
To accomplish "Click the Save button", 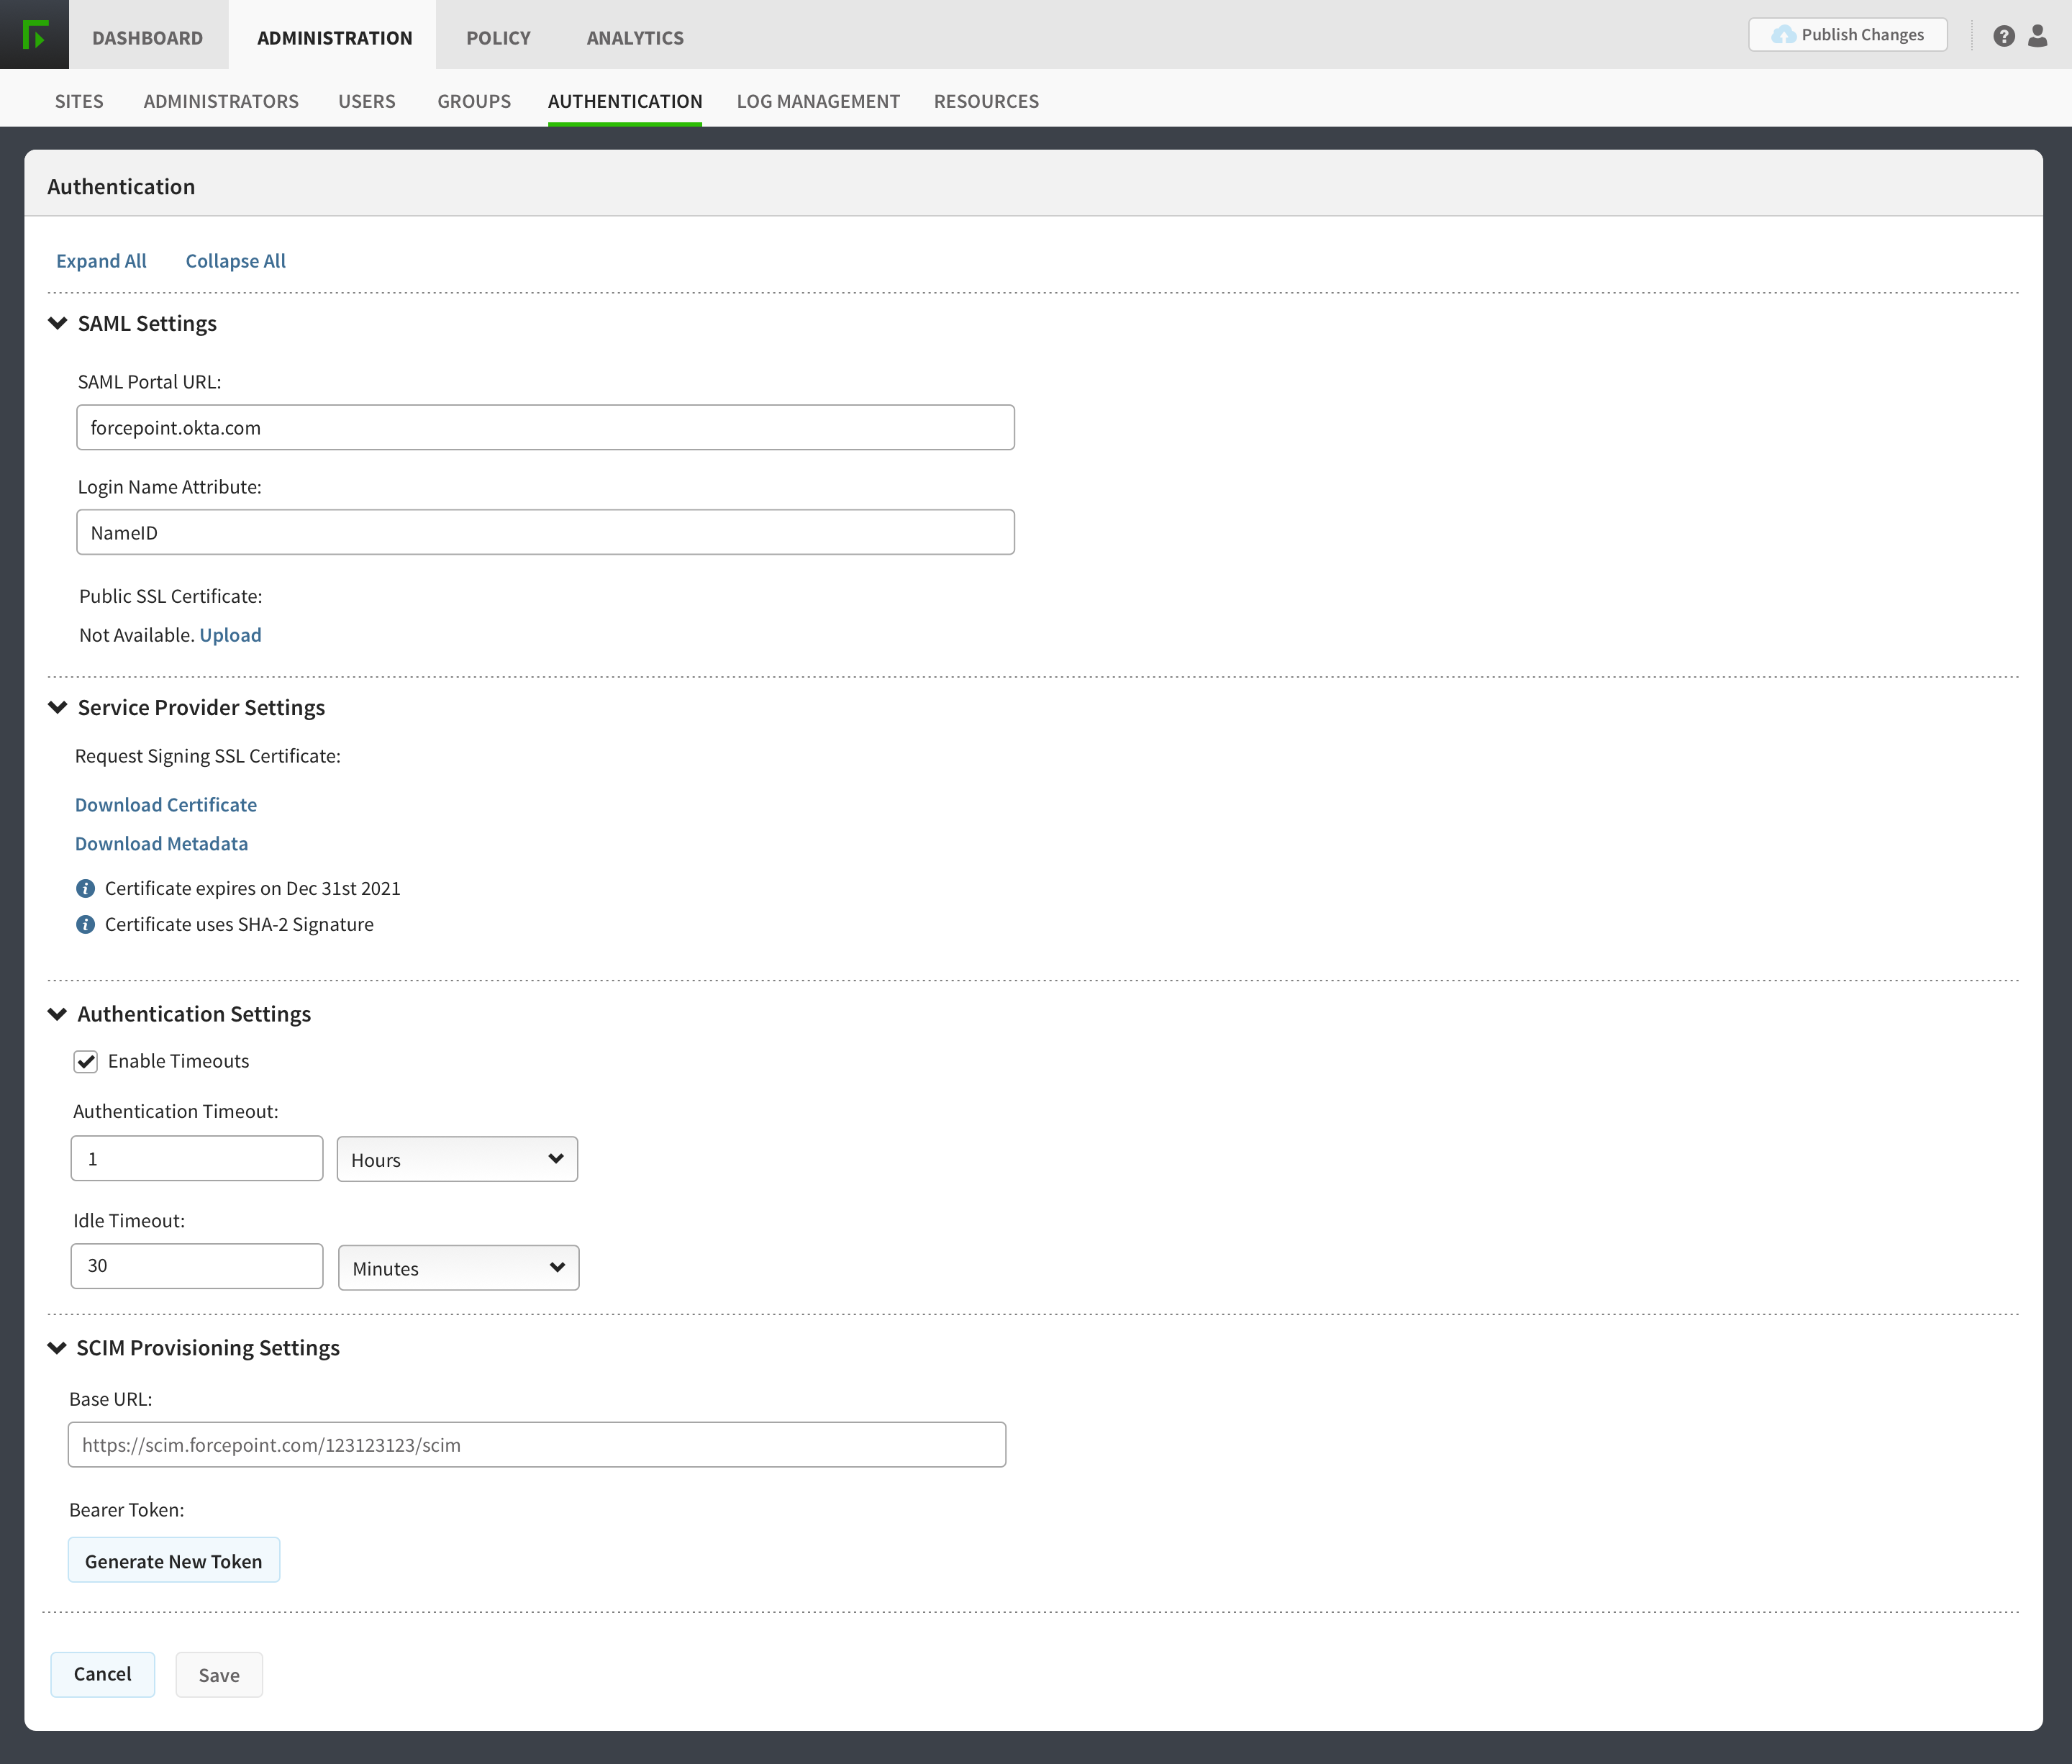I will click(219, 1675).
